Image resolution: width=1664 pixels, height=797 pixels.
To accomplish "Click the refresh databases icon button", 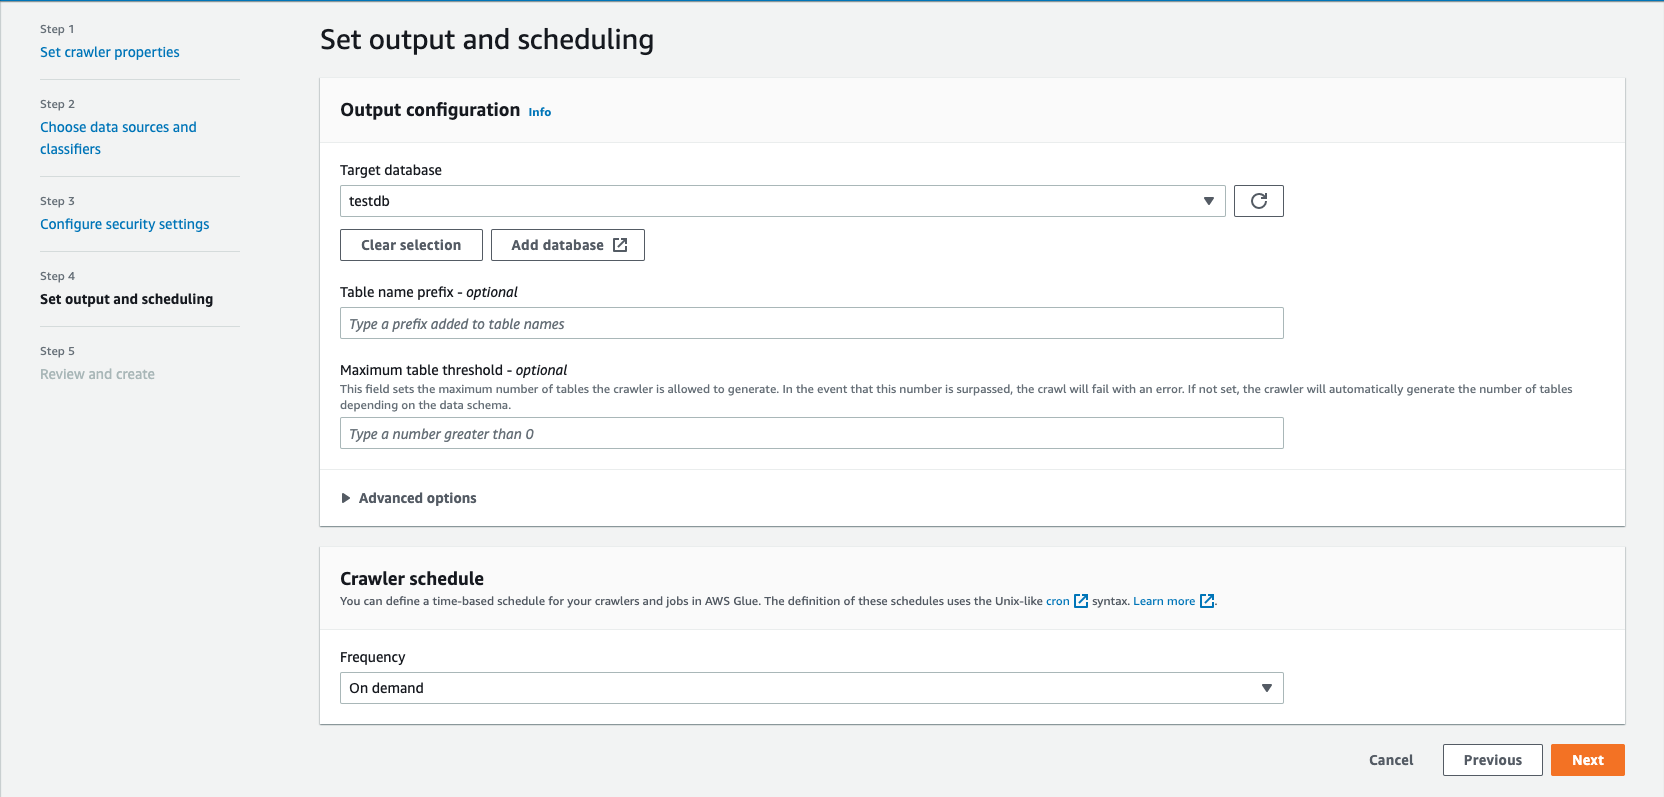I will tap(1258, 201).
